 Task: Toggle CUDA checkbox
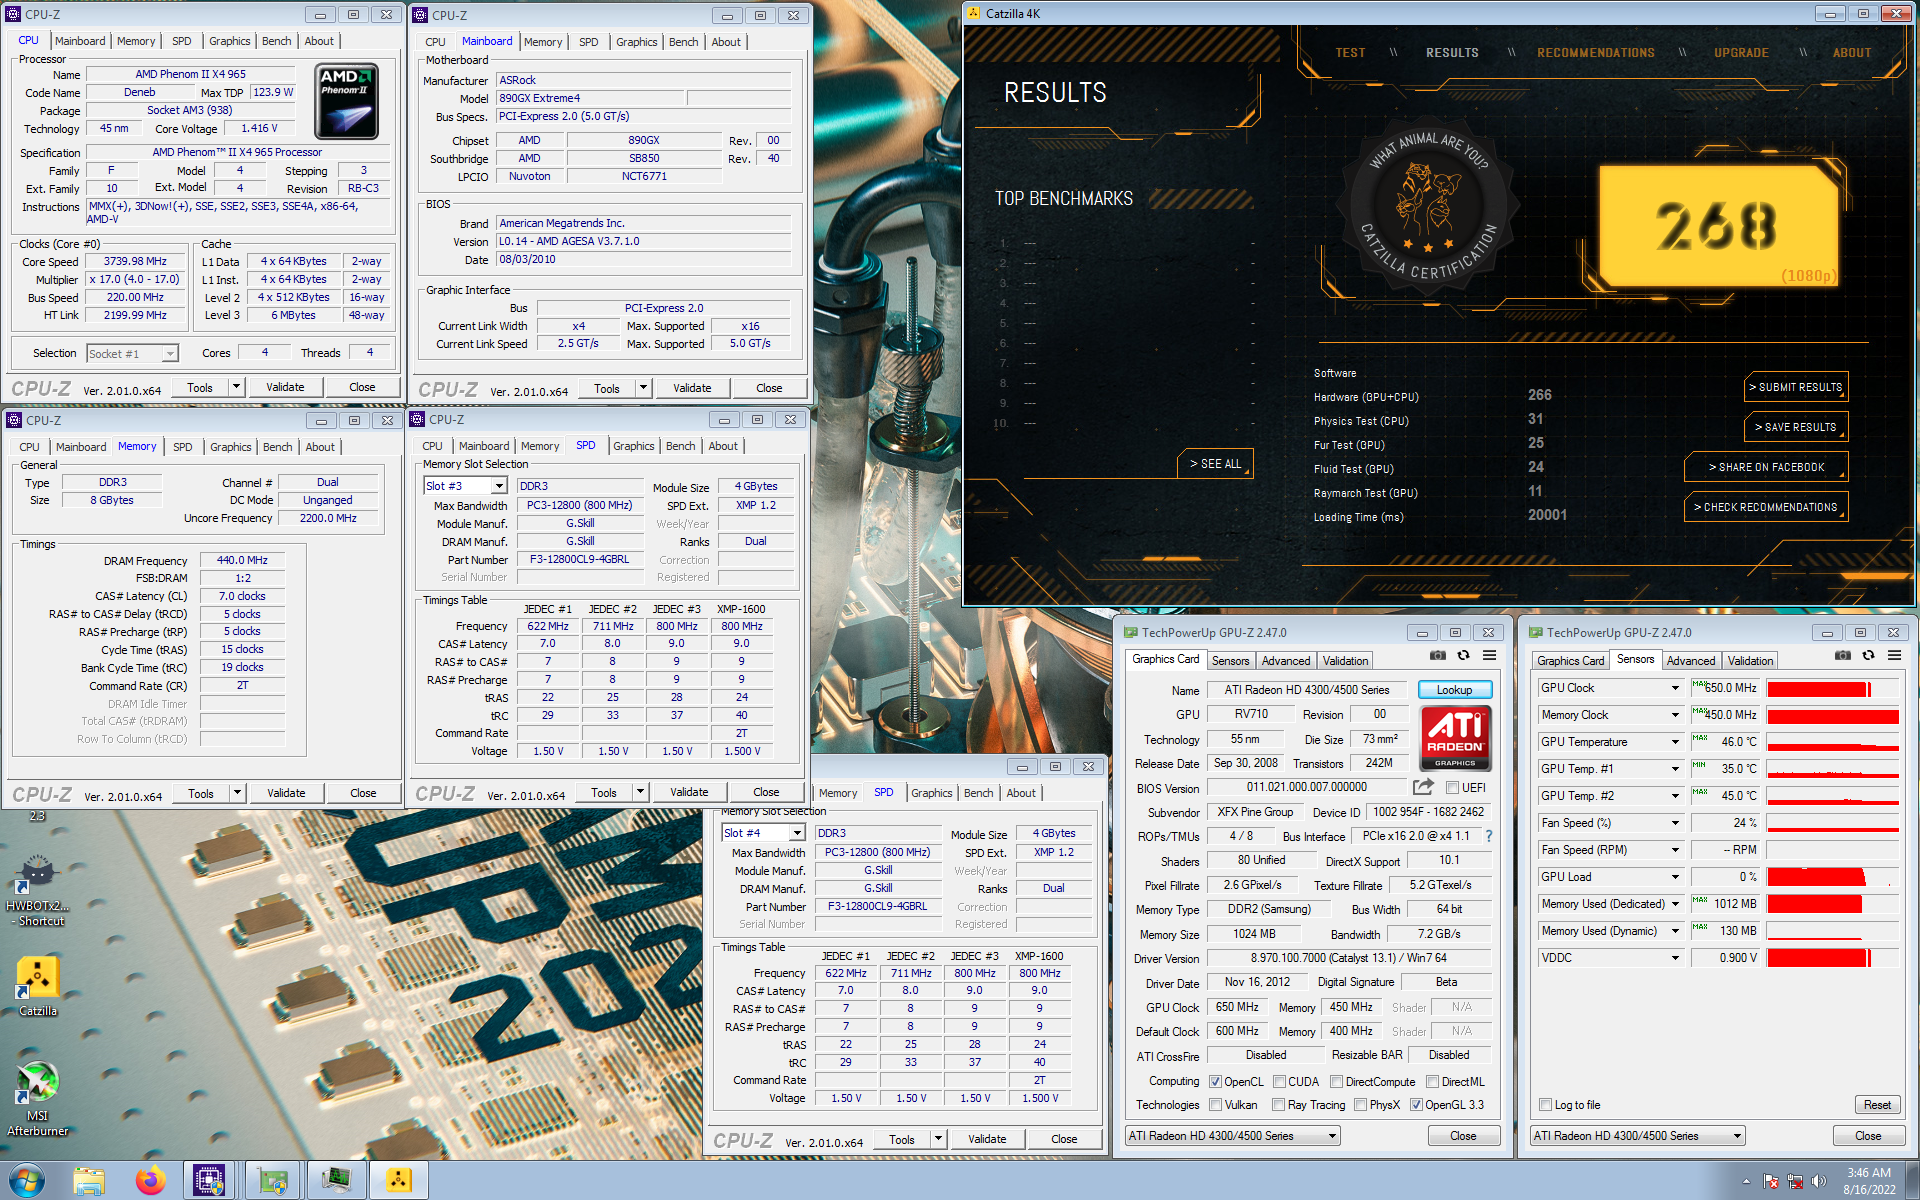(1279, 1082)
